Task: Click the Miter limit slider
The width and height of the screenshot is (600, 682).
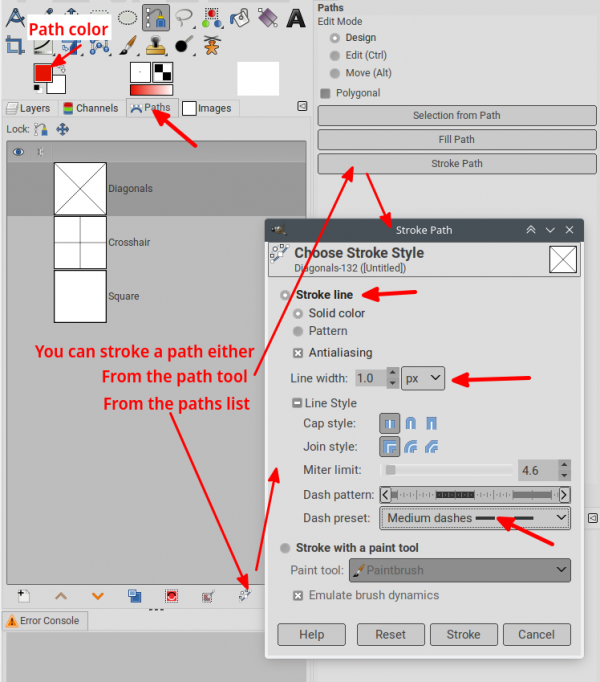Action: (446, 470)
